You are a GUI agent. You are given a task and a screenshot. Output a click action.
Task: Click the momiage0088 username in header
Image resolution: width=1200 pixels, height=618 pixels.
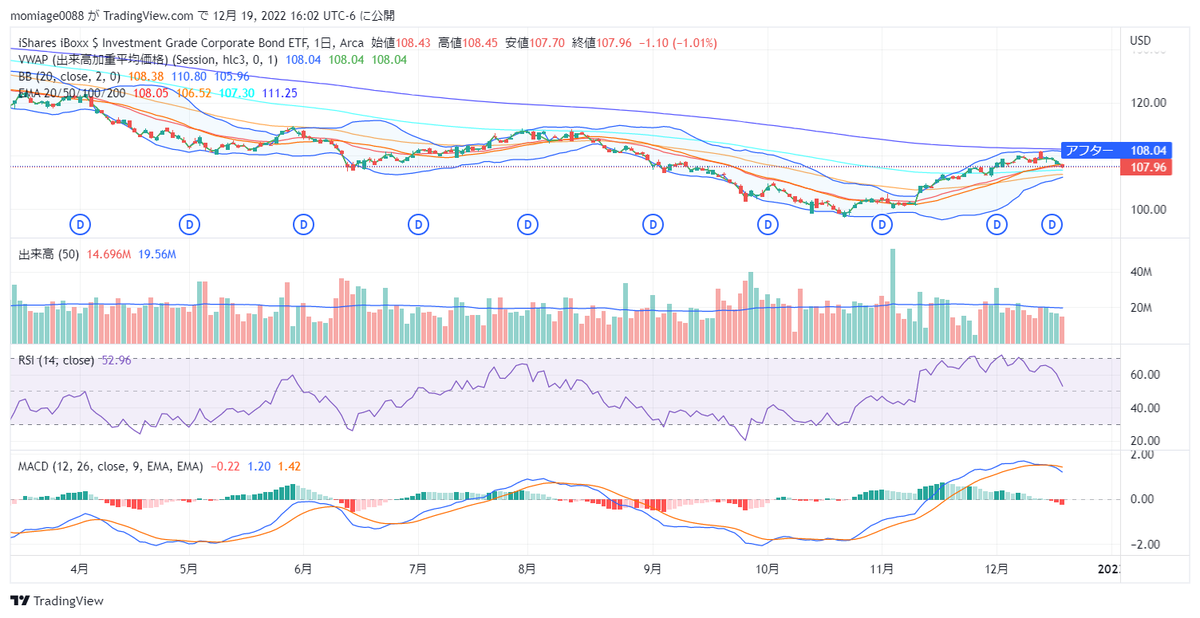pyautogui.click(x=48, y=16)
